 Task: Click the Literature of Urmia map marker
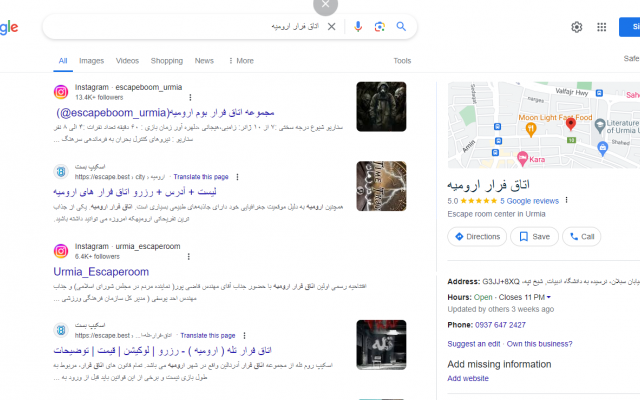tap(599, 126)
